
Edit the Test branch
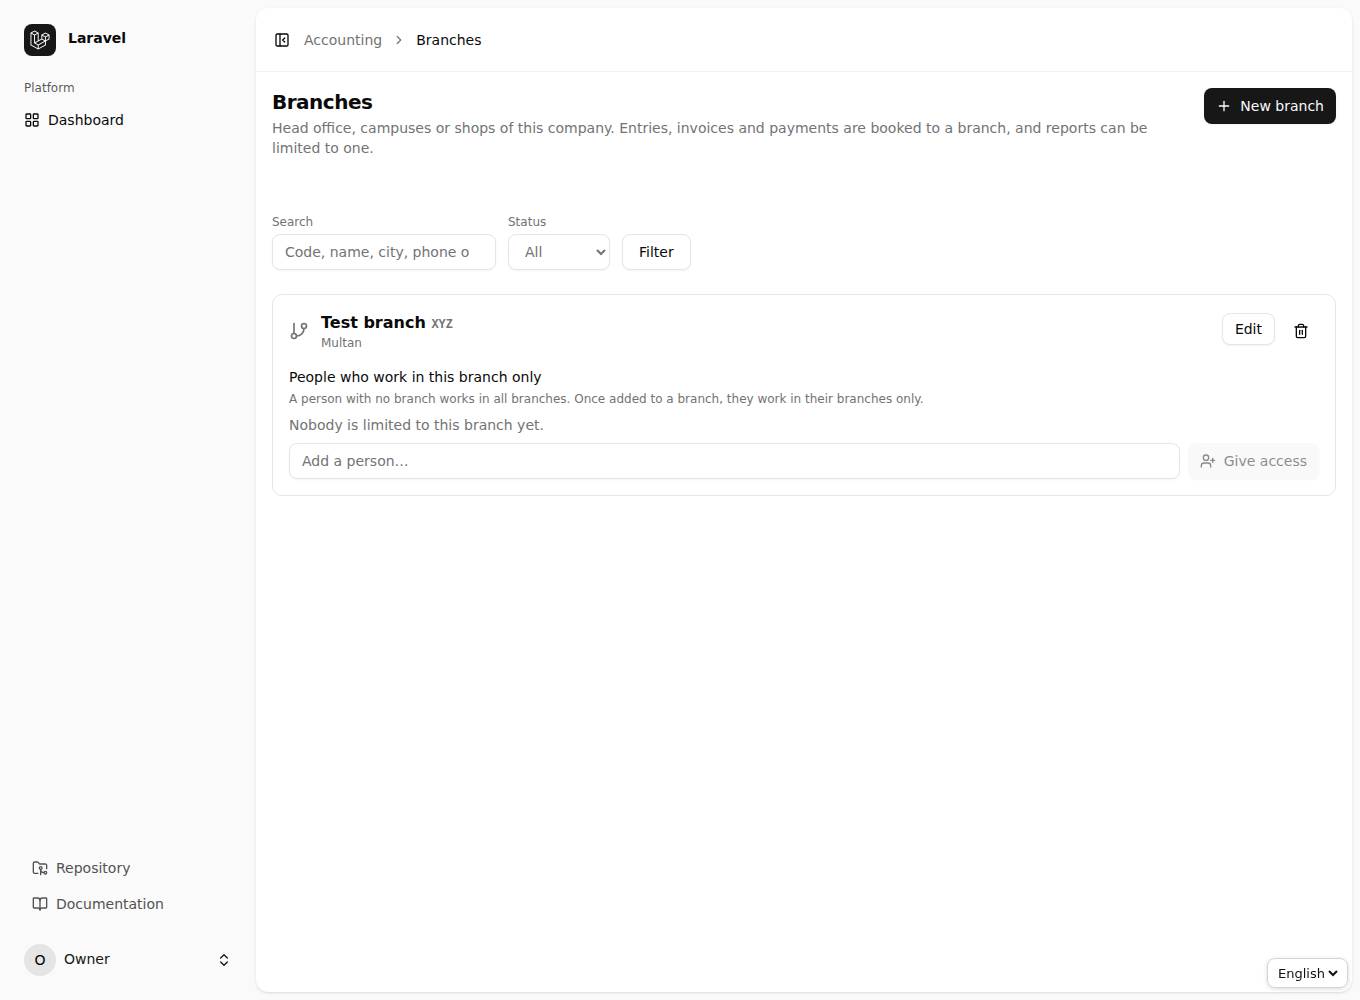(1248, 329)
